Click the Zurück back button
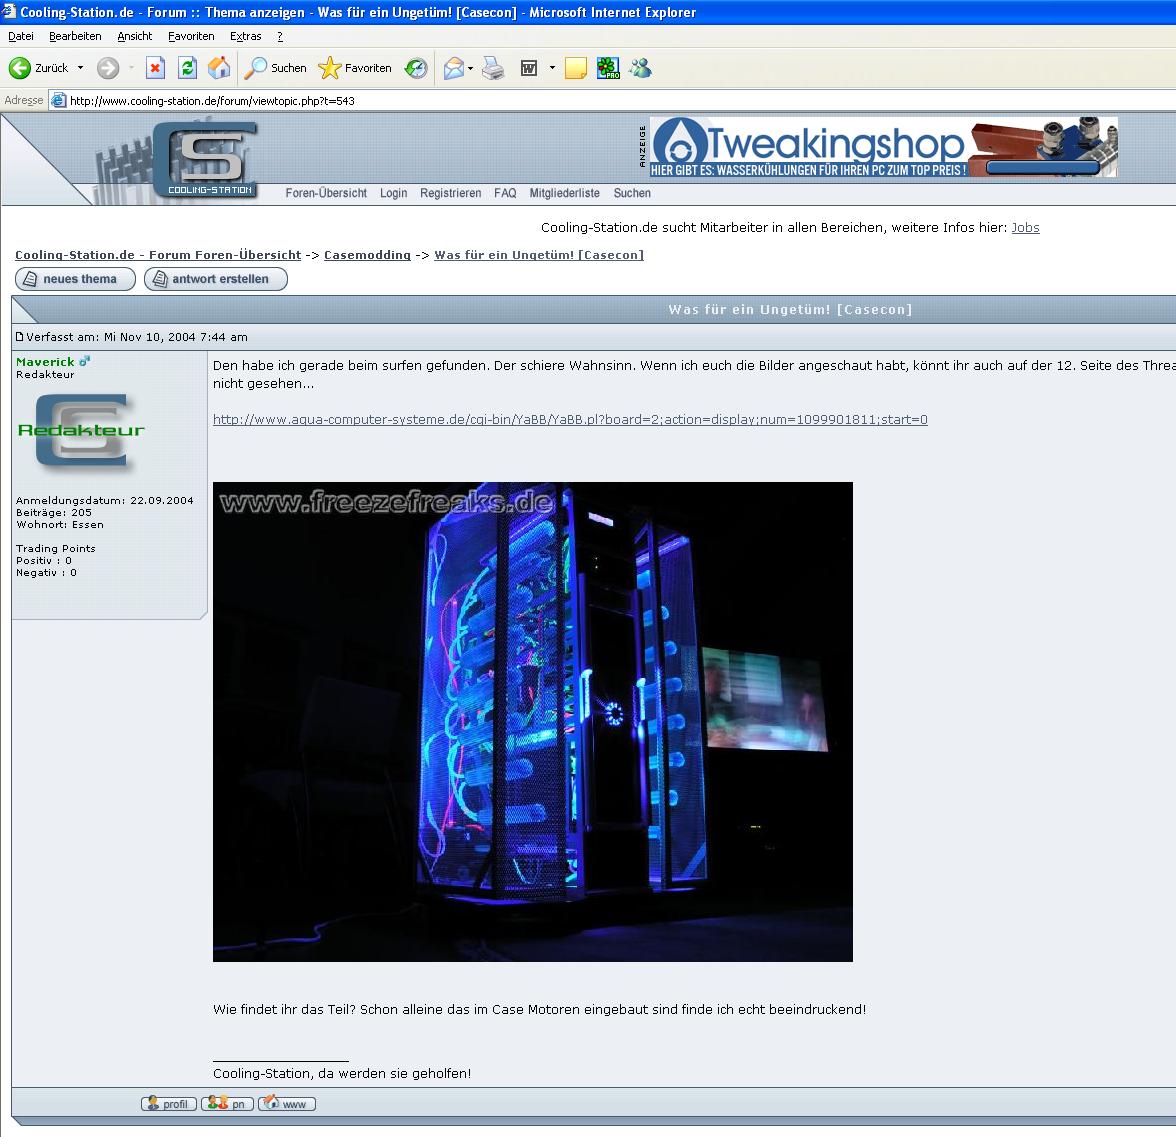The image size is (1176, 1137). coord(40,68)
